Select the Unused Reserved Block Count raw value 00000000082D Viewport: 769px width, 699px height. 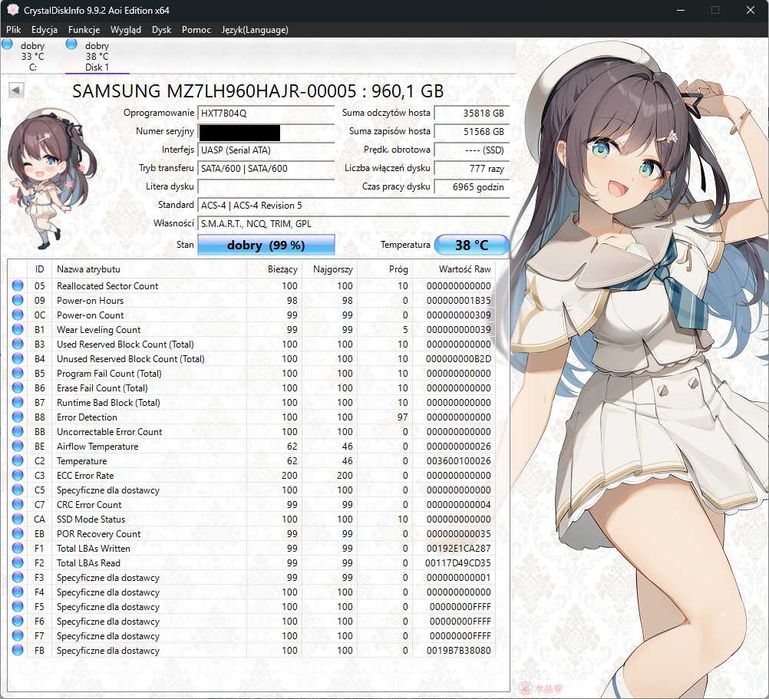pos(459,359)
